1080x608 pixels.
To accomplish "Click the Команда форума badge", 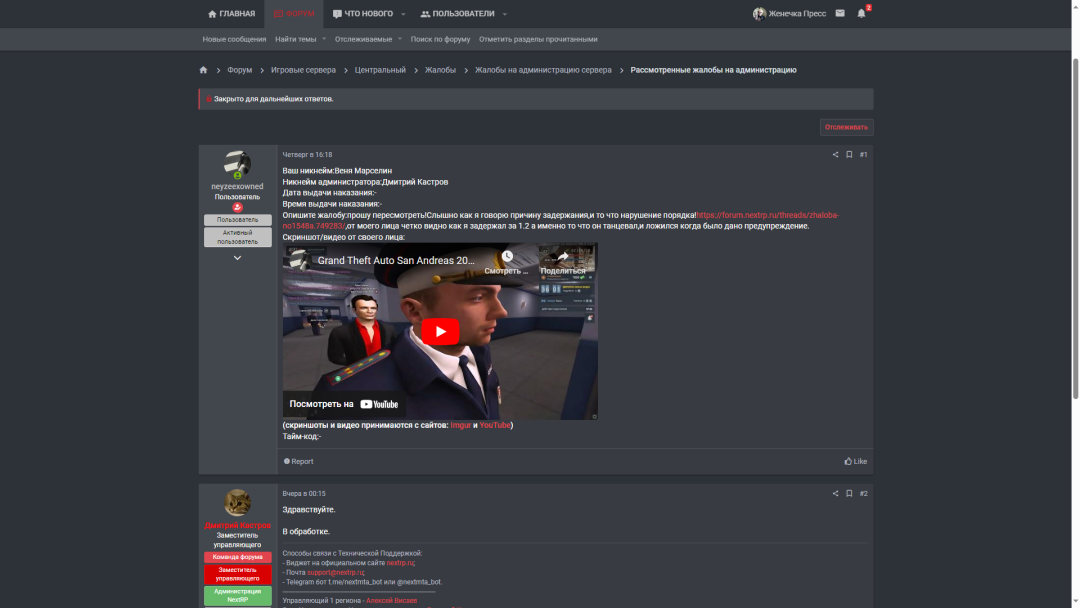I will [x=237, y=557].
